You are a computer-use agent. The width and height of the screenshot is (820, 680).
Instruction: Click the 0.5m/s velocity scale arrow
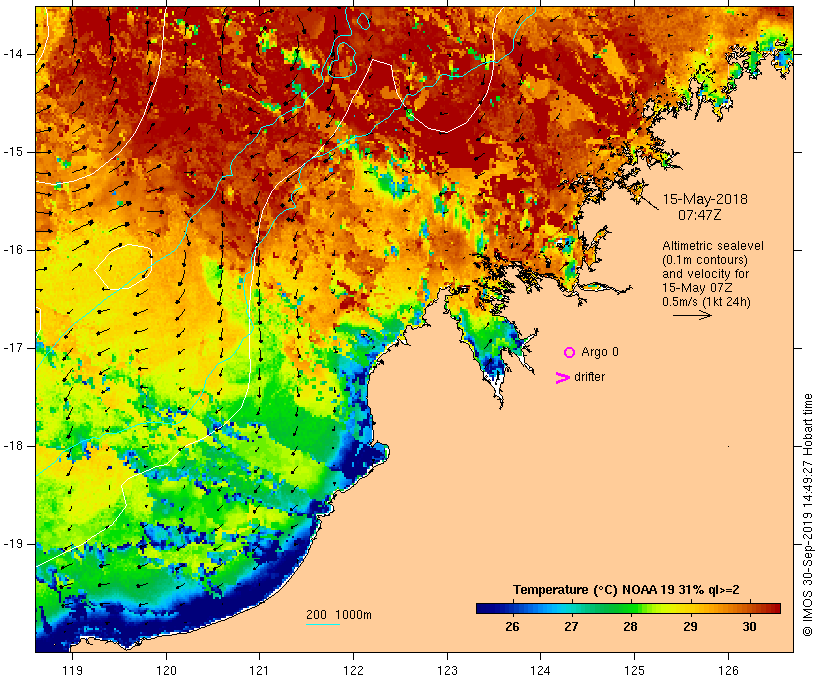click(692, 315)
